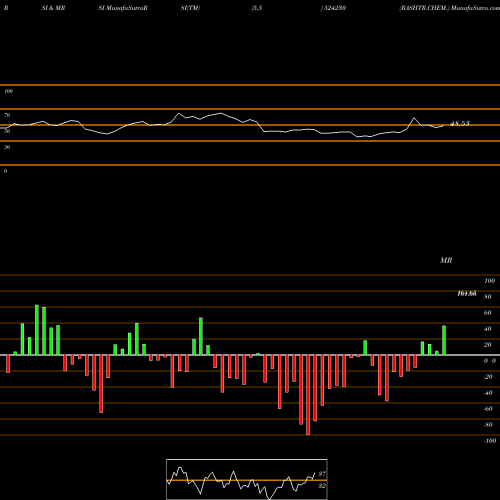Click the '-80' label on MR axis
The width and height of the screenshot is (500, 500).
(x=488, y=425)
